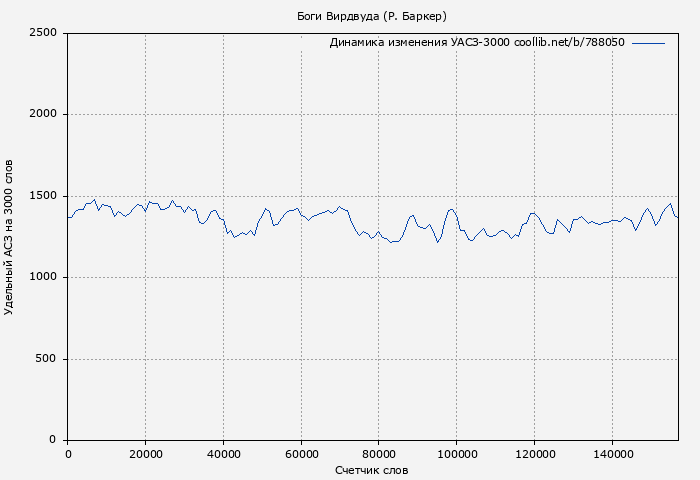Click the 140000 x-axis tick label

click(x=612, y=454)
